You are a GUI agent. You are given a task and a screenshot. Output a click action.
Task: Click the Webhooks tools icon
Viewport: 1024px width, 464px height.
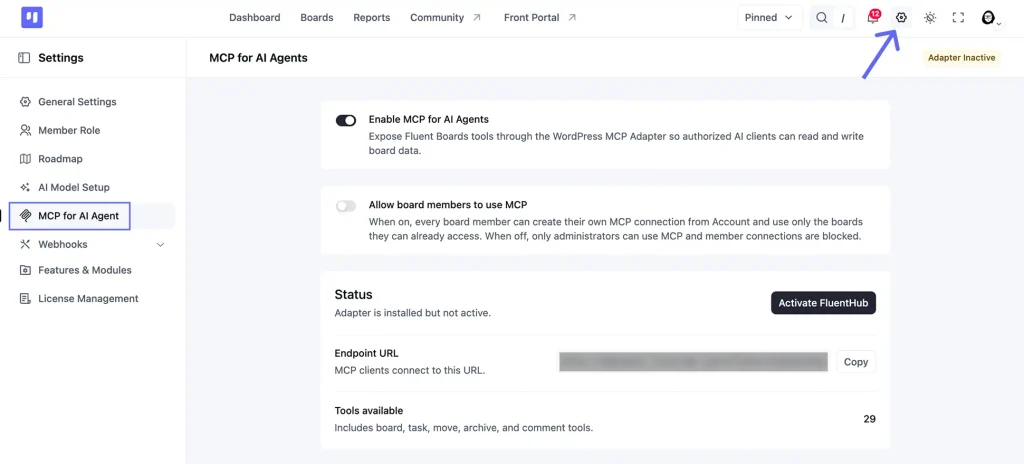25,244
